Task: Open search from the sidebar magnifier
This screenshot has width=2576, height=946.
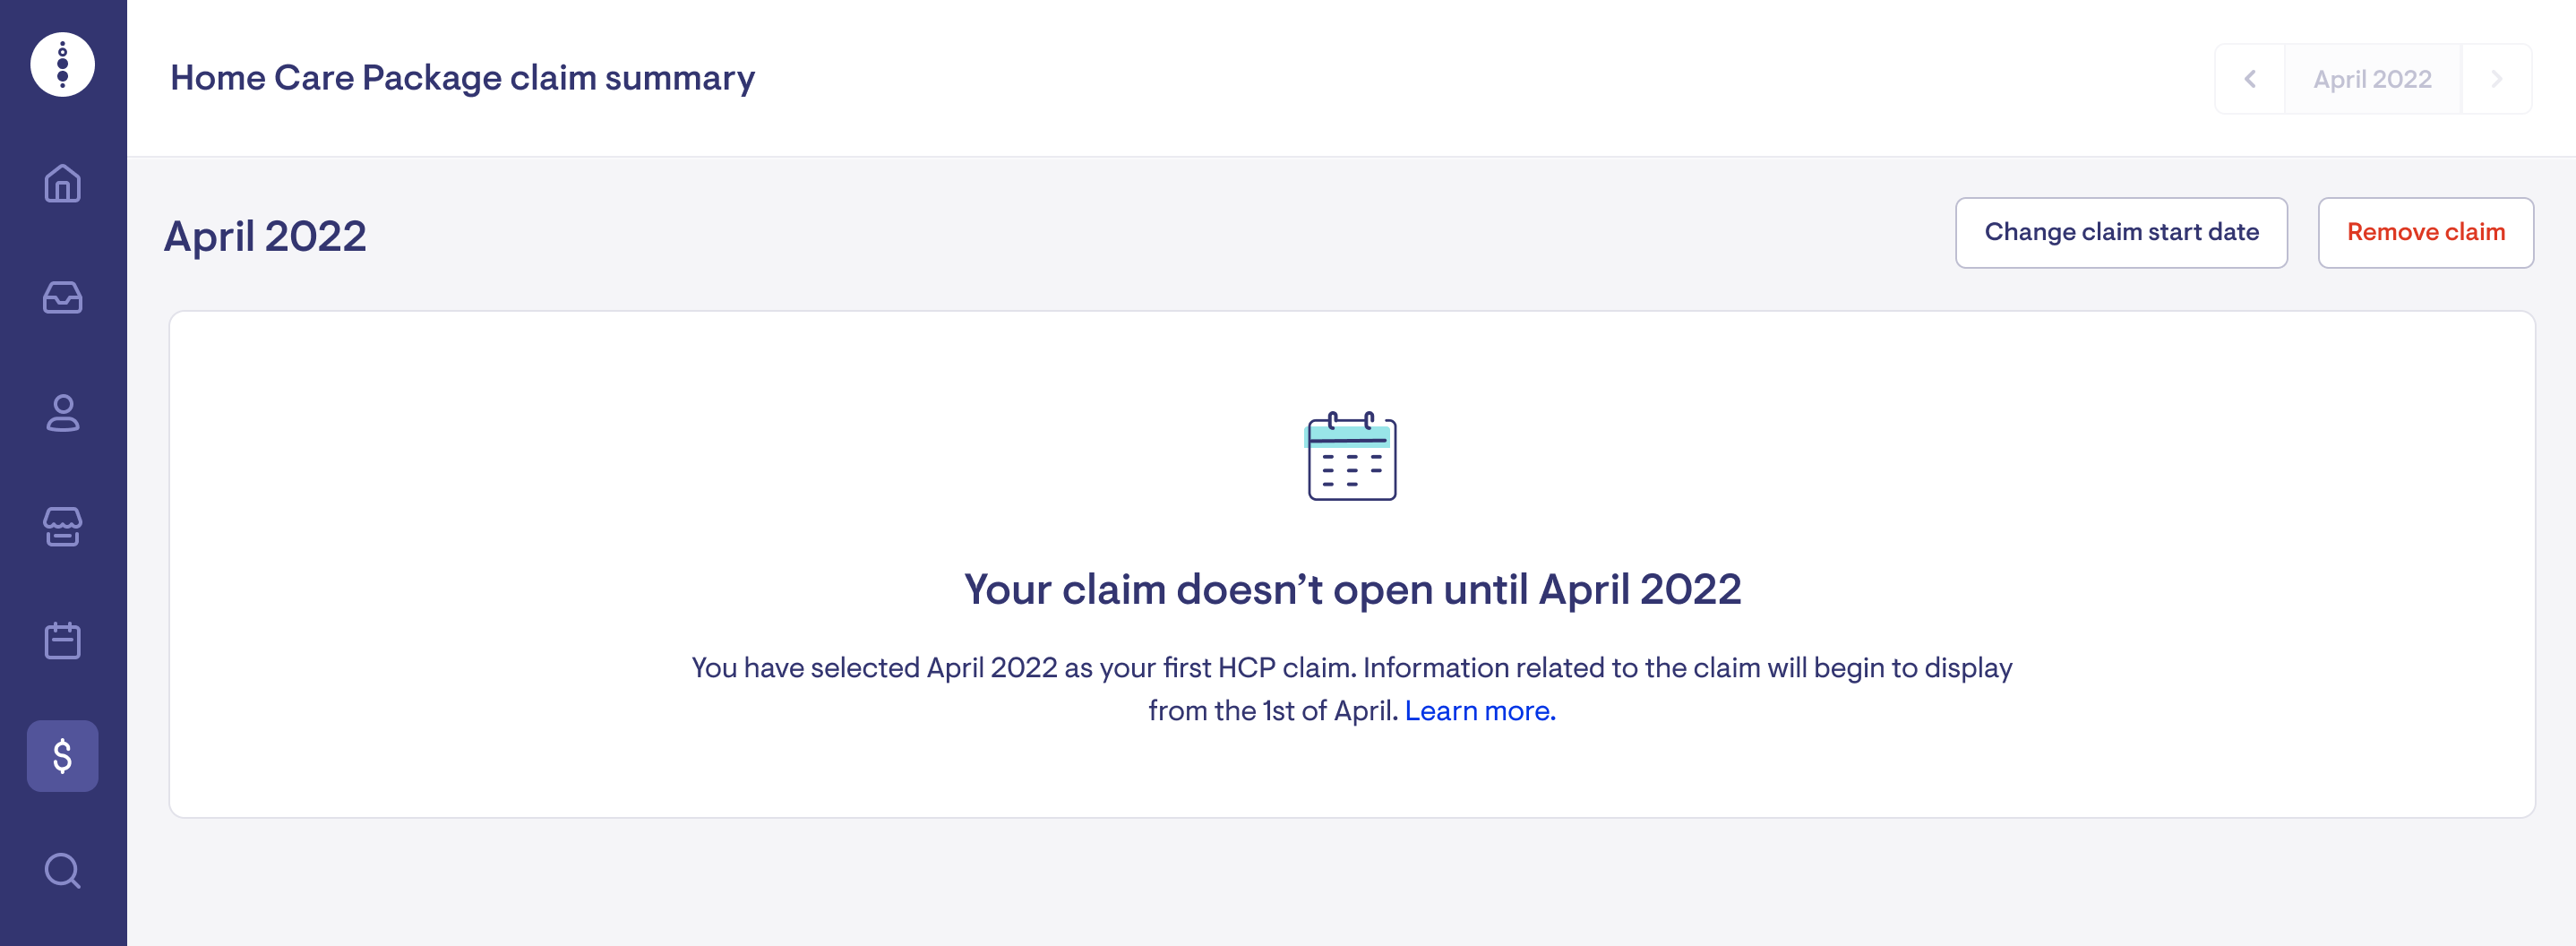Action: pyautogui.click(x=63, y=870)
